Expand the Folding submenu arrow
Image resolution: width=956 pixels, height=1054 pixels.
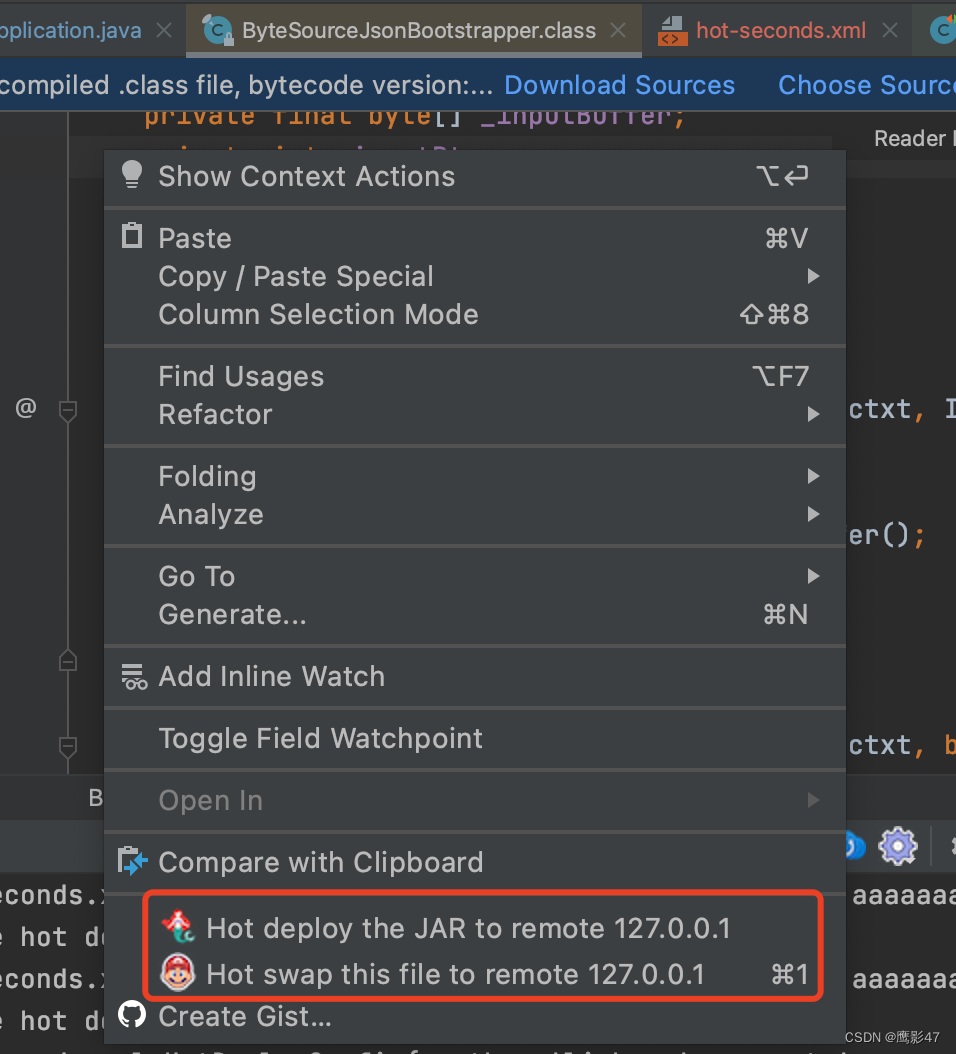coord(812,476)
